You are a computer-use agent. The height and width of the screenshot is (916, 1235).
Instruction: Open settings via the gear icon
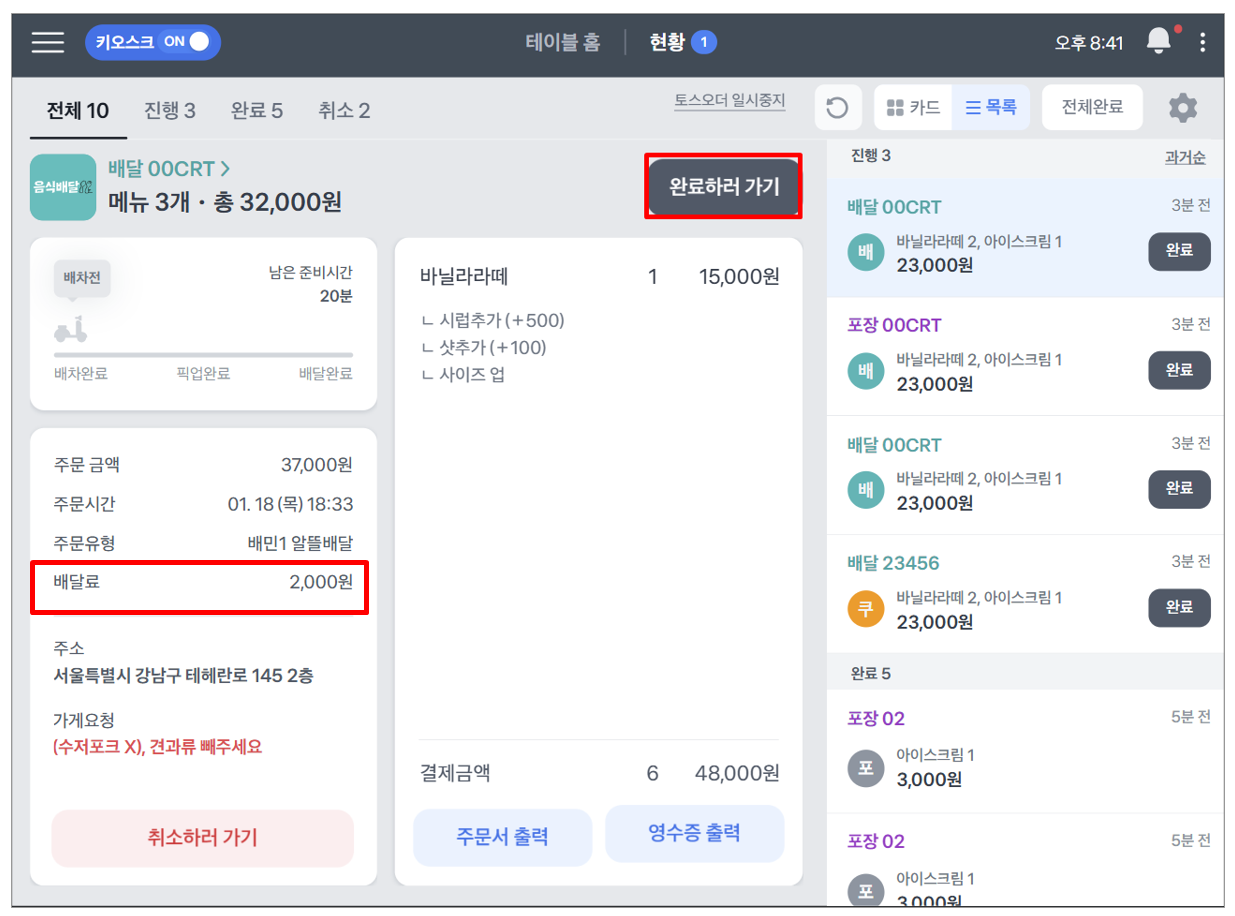tap(1183, 107)
